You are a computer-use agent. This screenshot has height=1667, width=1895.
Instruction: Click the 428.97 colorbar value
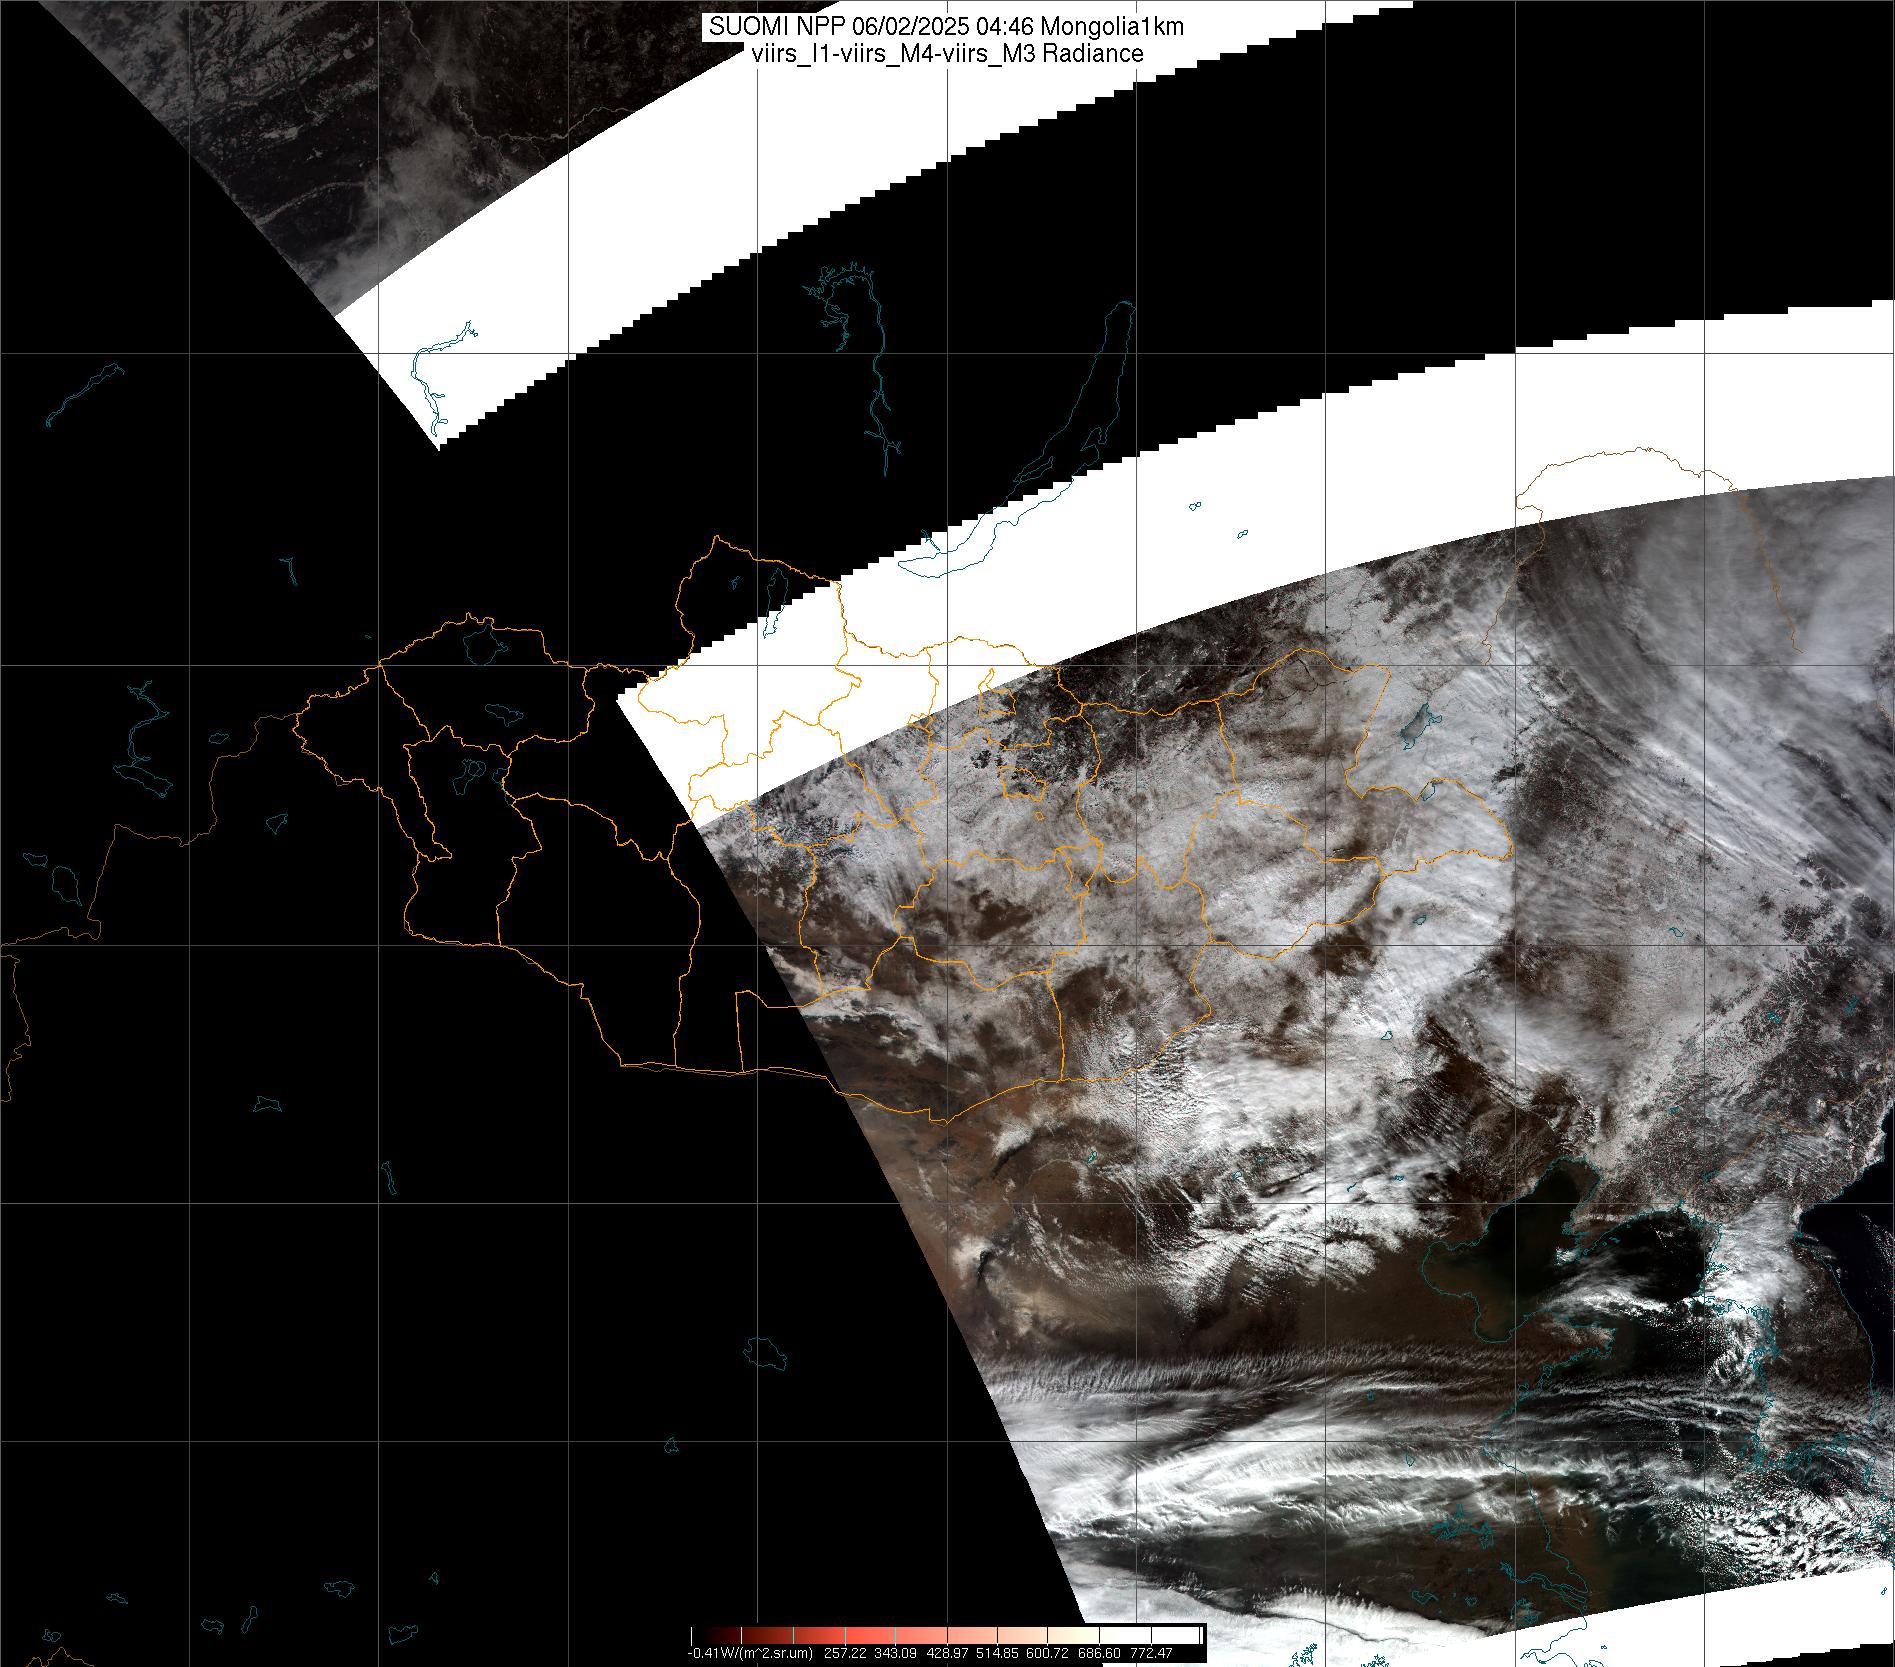[x=947, y=1653]
